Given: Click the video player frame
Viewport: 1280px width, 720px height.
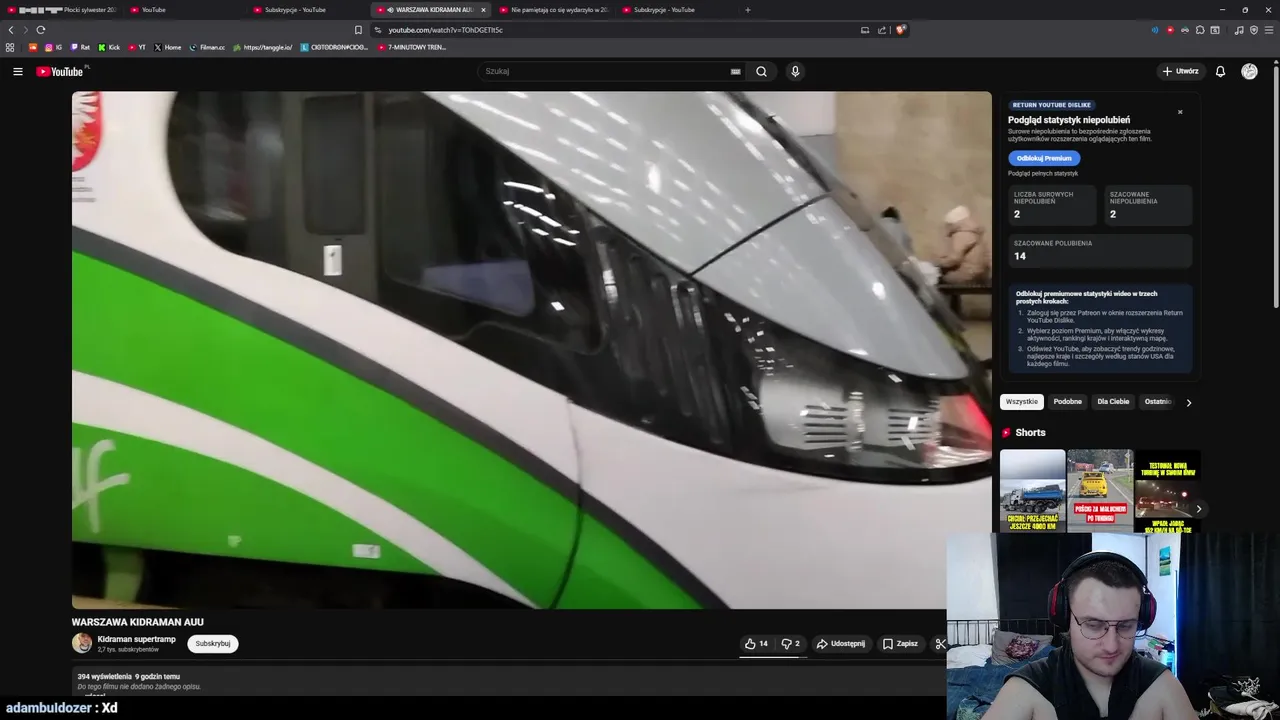Looking at the screenshot, I should pyautogui.click(x=532, y=350).
